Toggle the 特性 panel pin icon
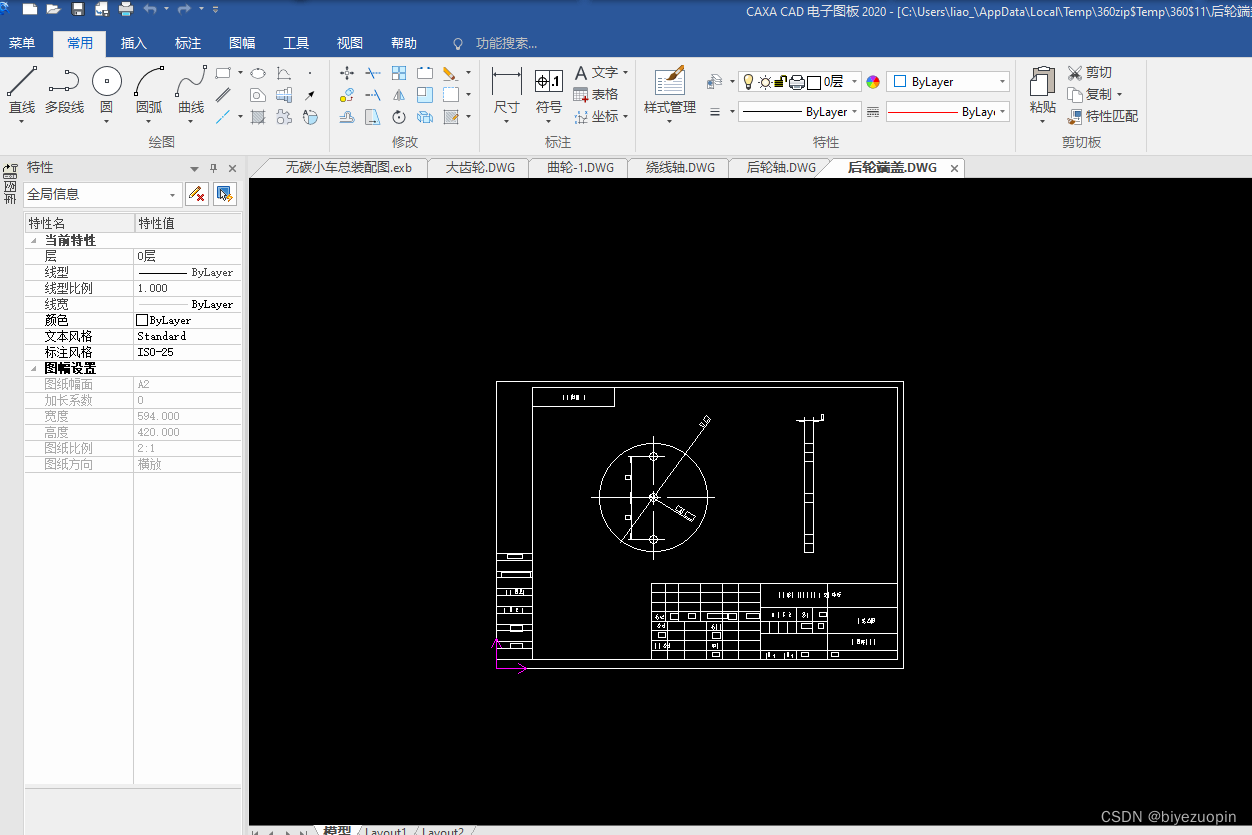Image resolution: width=1252 pixels, height=835 pixels. [213, 168]
